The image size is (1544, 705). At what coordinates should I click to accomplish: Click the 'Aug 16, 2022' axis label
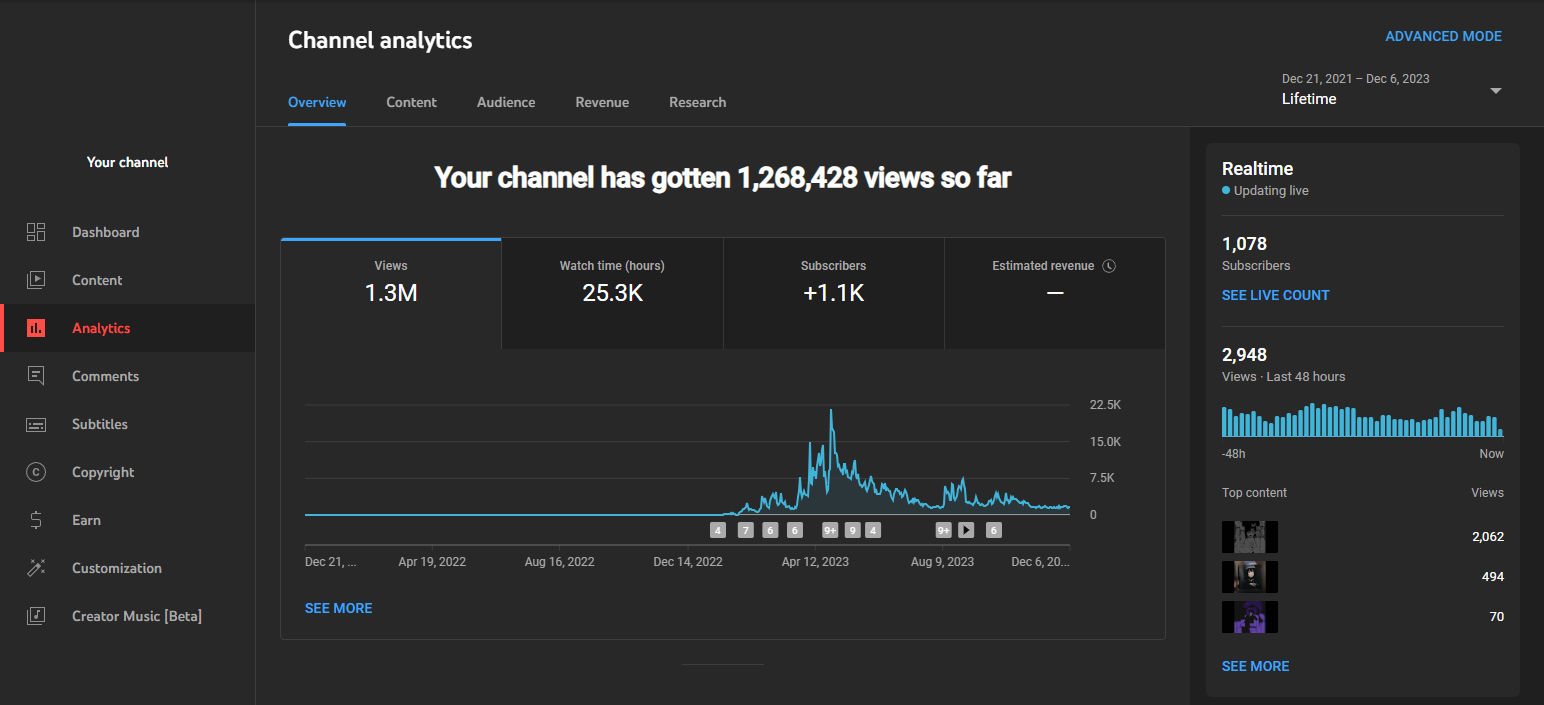click(560, 562)
